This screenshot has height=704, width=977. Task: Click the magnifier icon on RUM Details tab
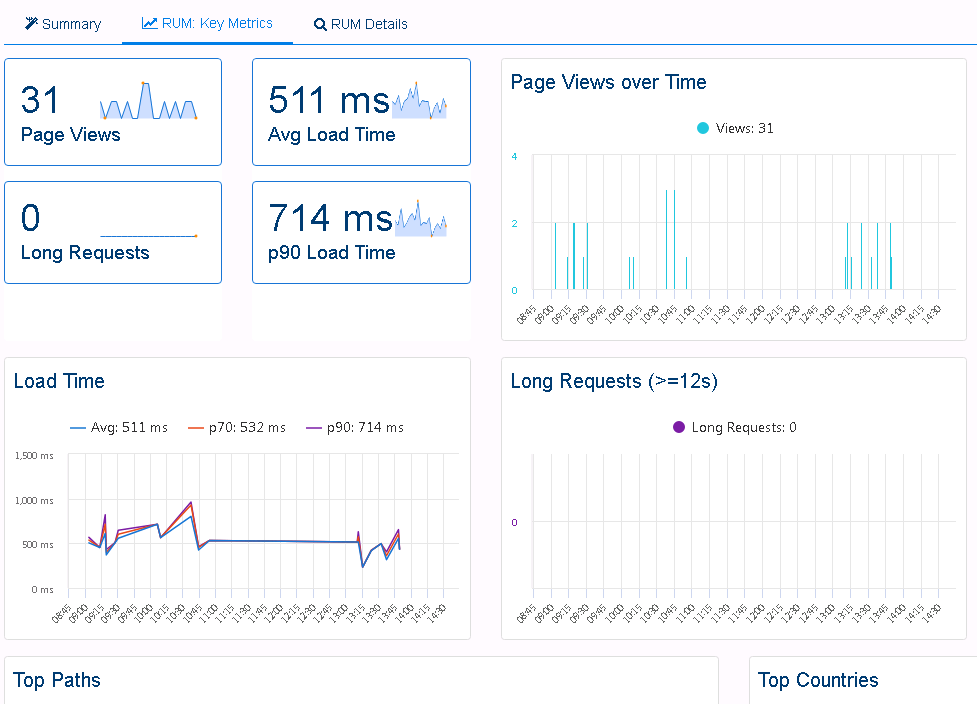(x=320, y=23)
